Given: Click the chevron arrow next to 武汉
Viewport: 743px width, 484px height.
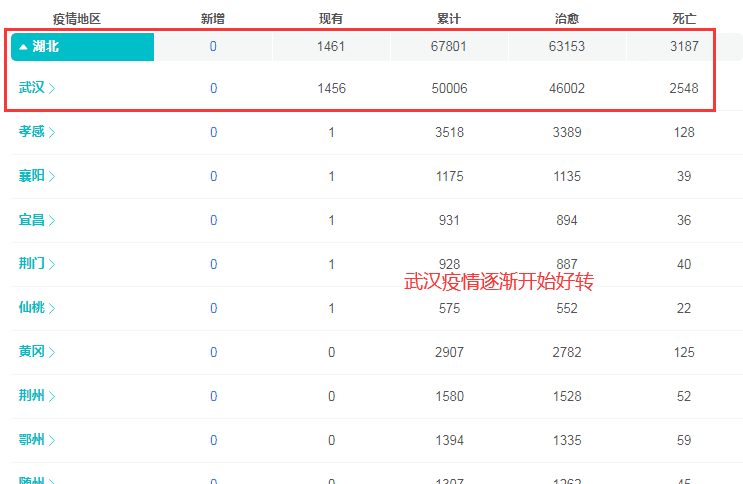Looking at the screenshot, I should pyautogui.click(x=52, y=89).
